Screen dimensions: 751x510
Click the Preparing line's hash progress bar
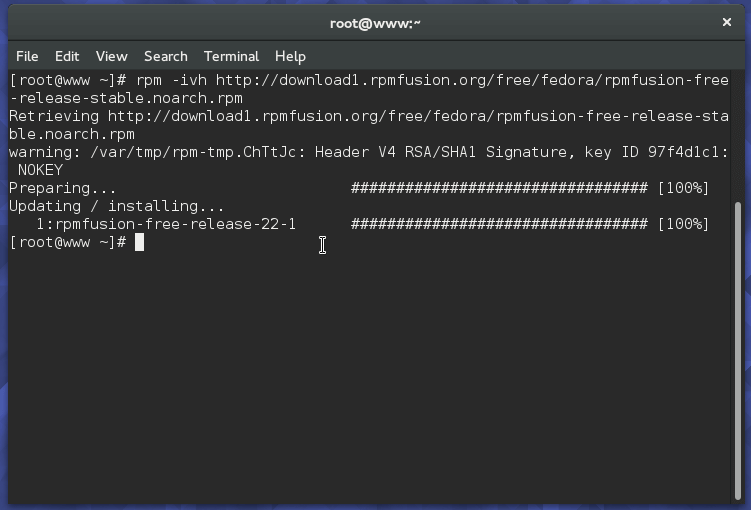click(x=499, y=188)
